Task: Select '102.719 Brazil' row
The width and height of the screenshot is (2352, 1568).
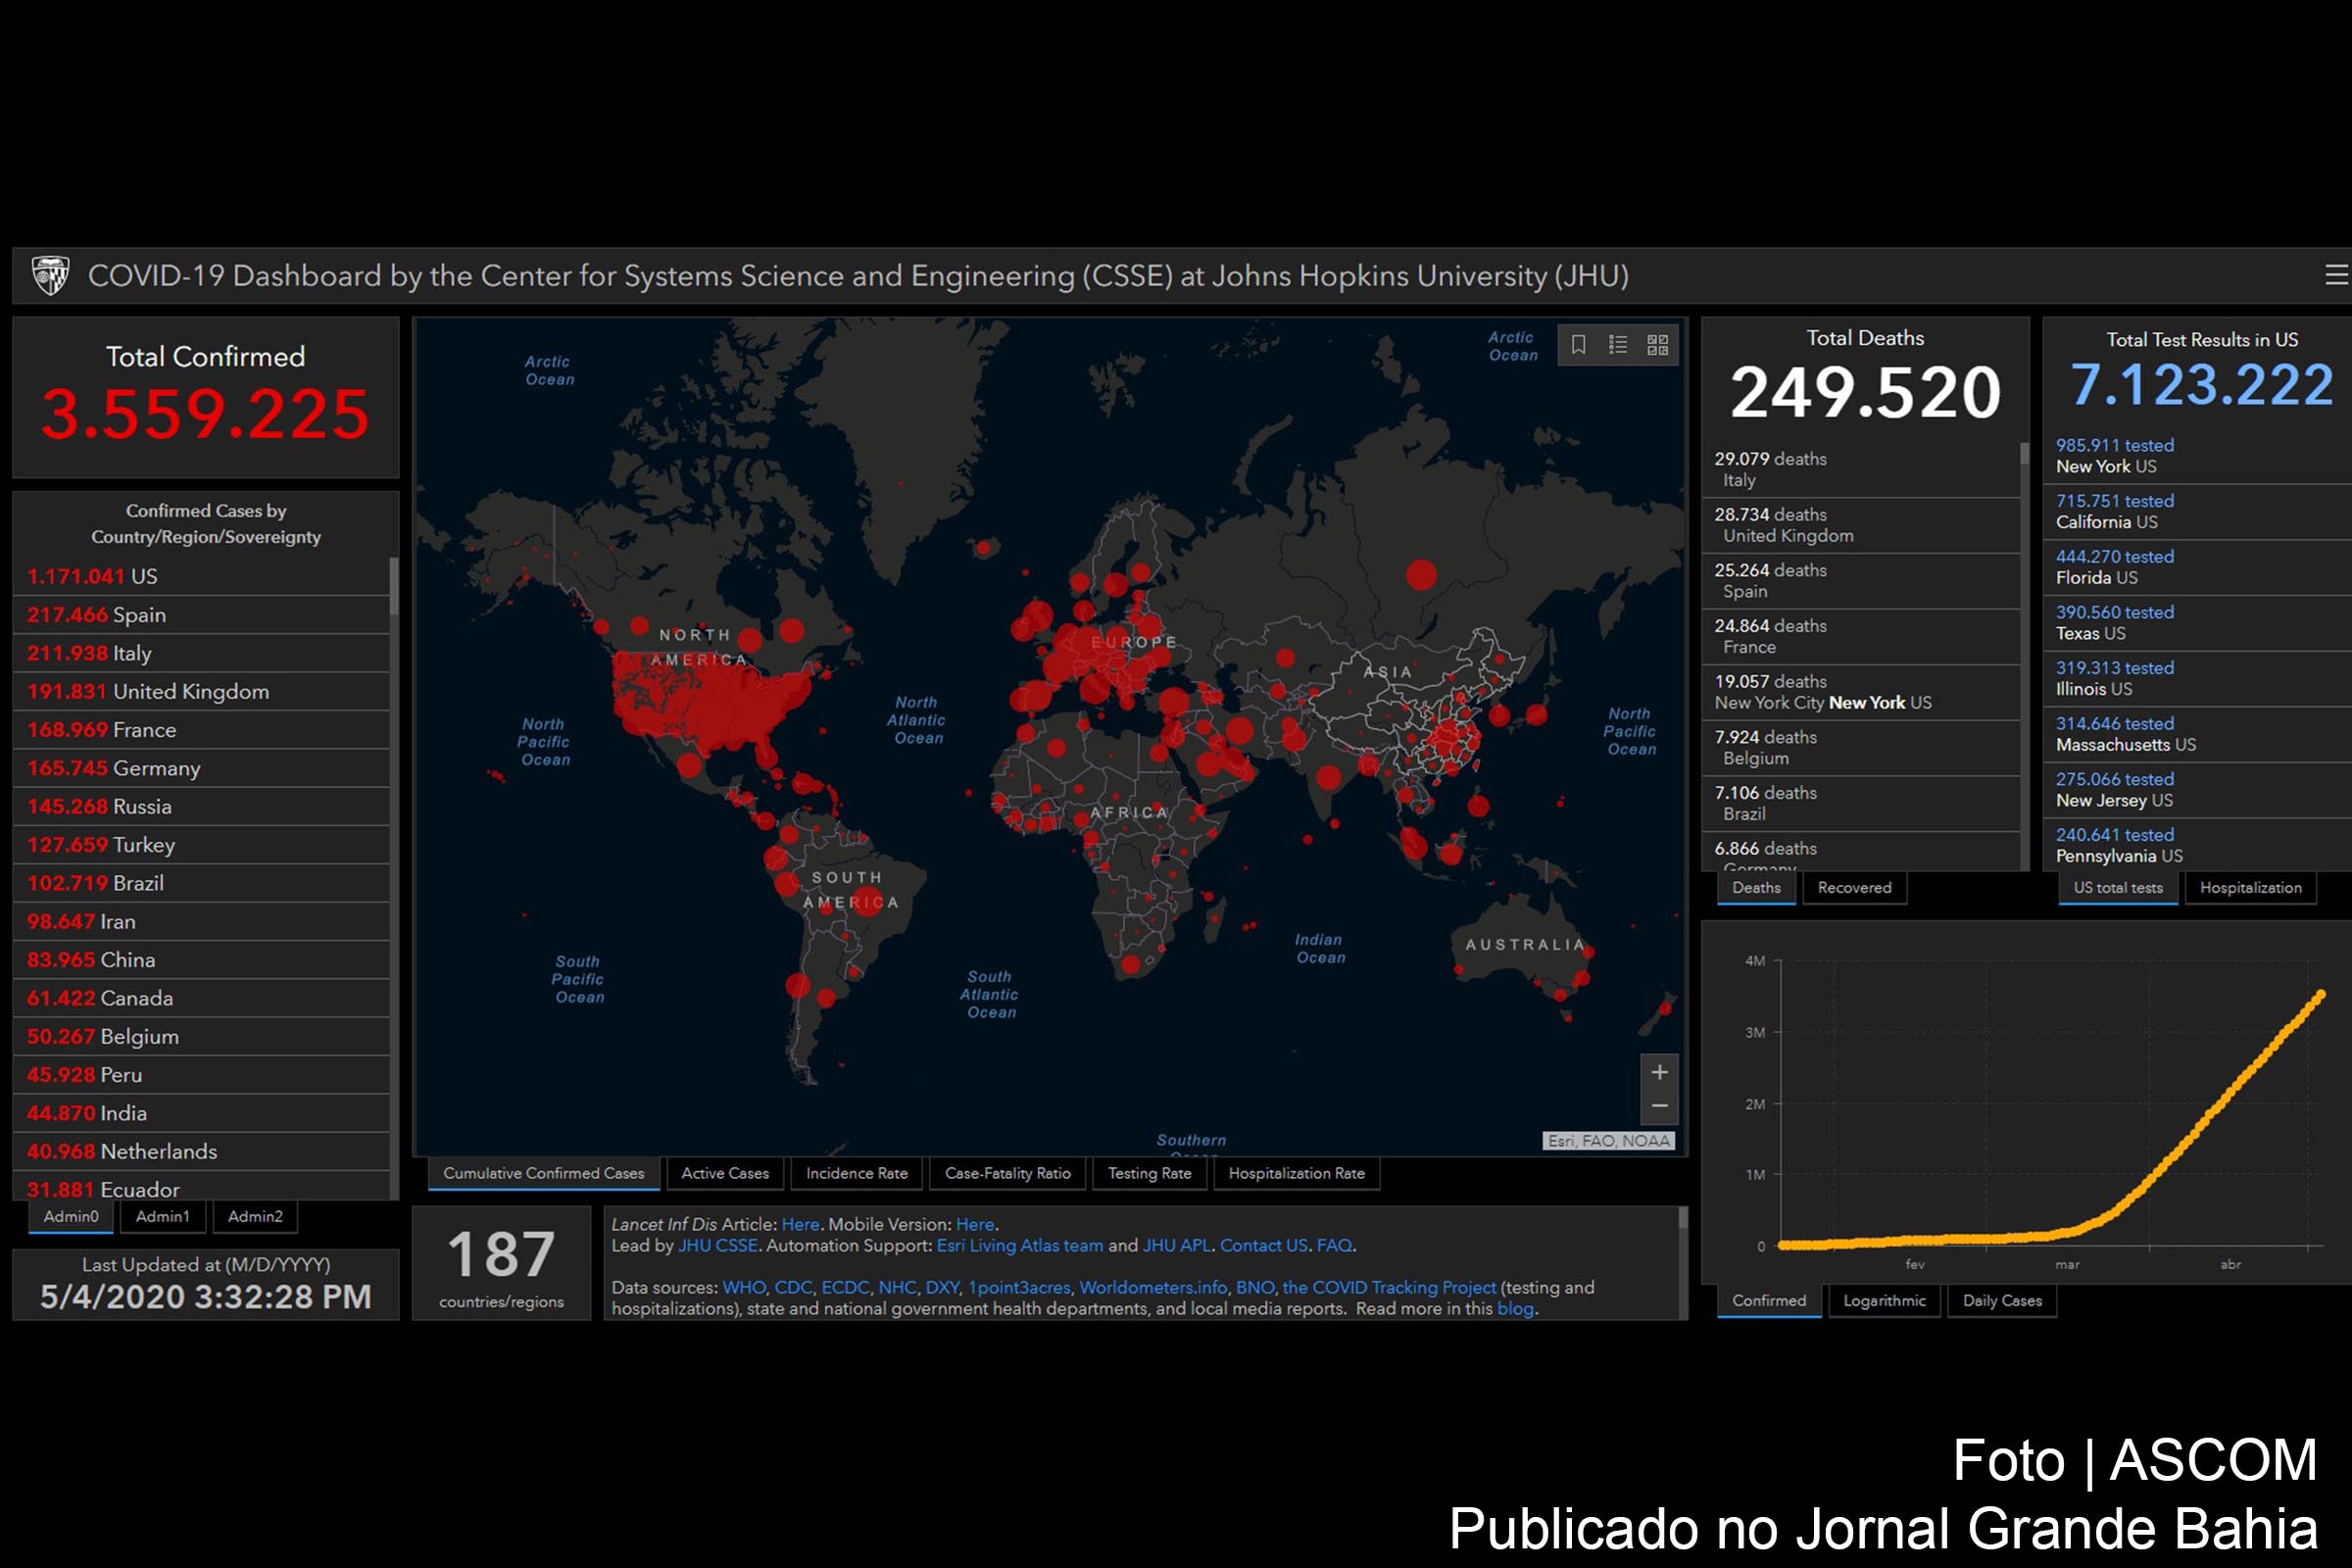Action: [x=201, y=883]
